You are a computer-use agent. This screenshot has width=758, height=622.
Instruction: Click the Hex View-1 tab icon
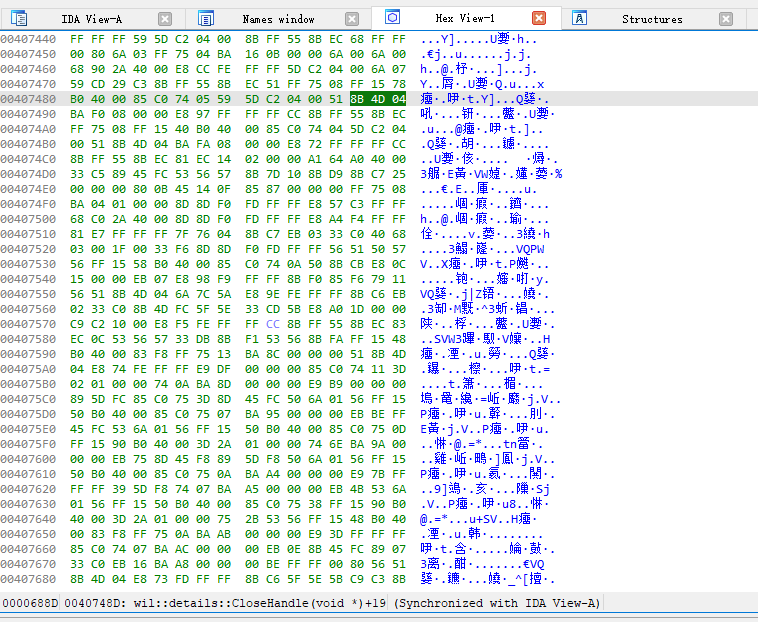393,18
